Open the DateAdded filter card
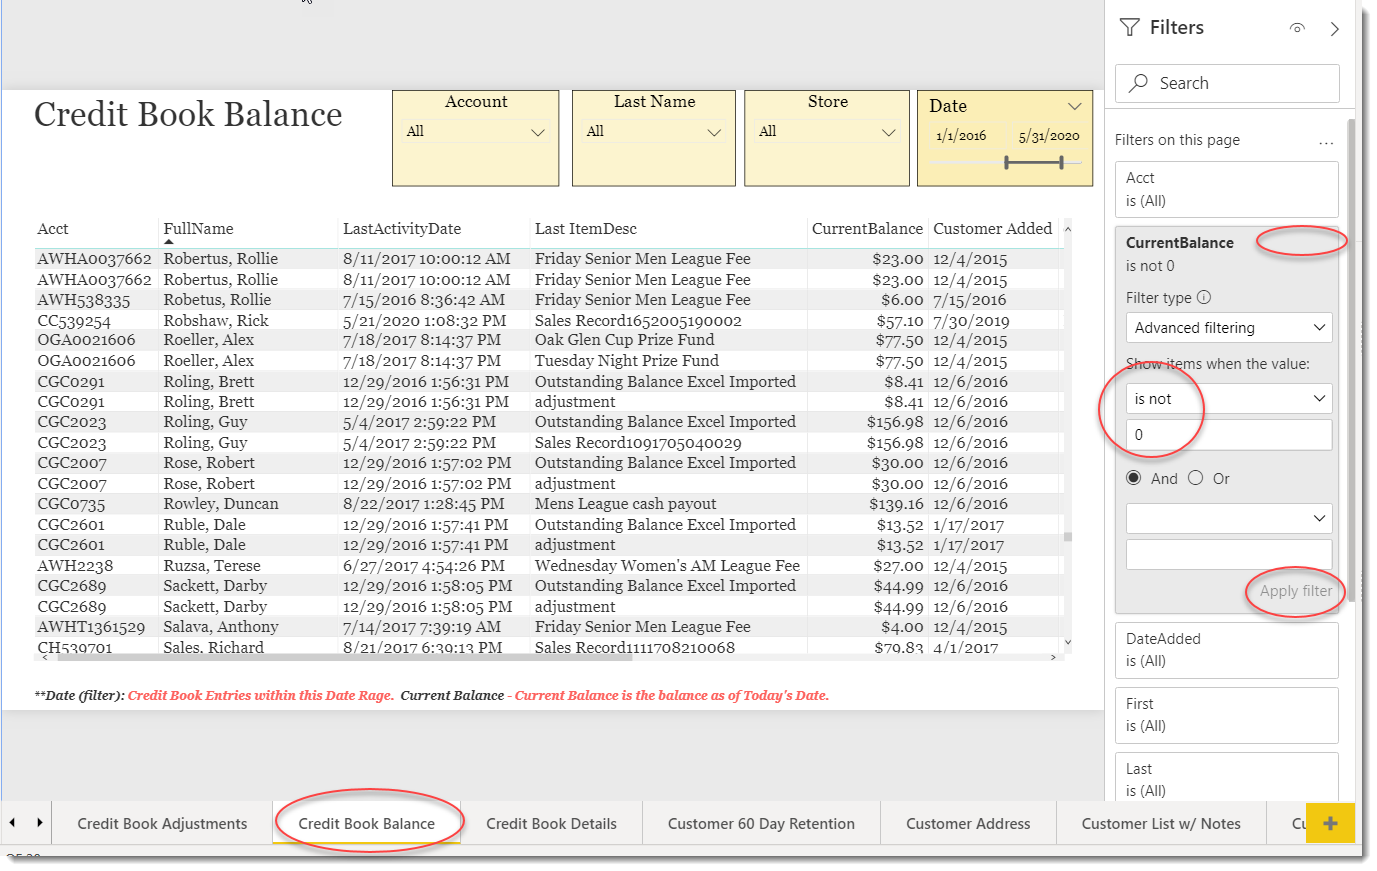This screenshot has height=871, width=1377. 1227,650
